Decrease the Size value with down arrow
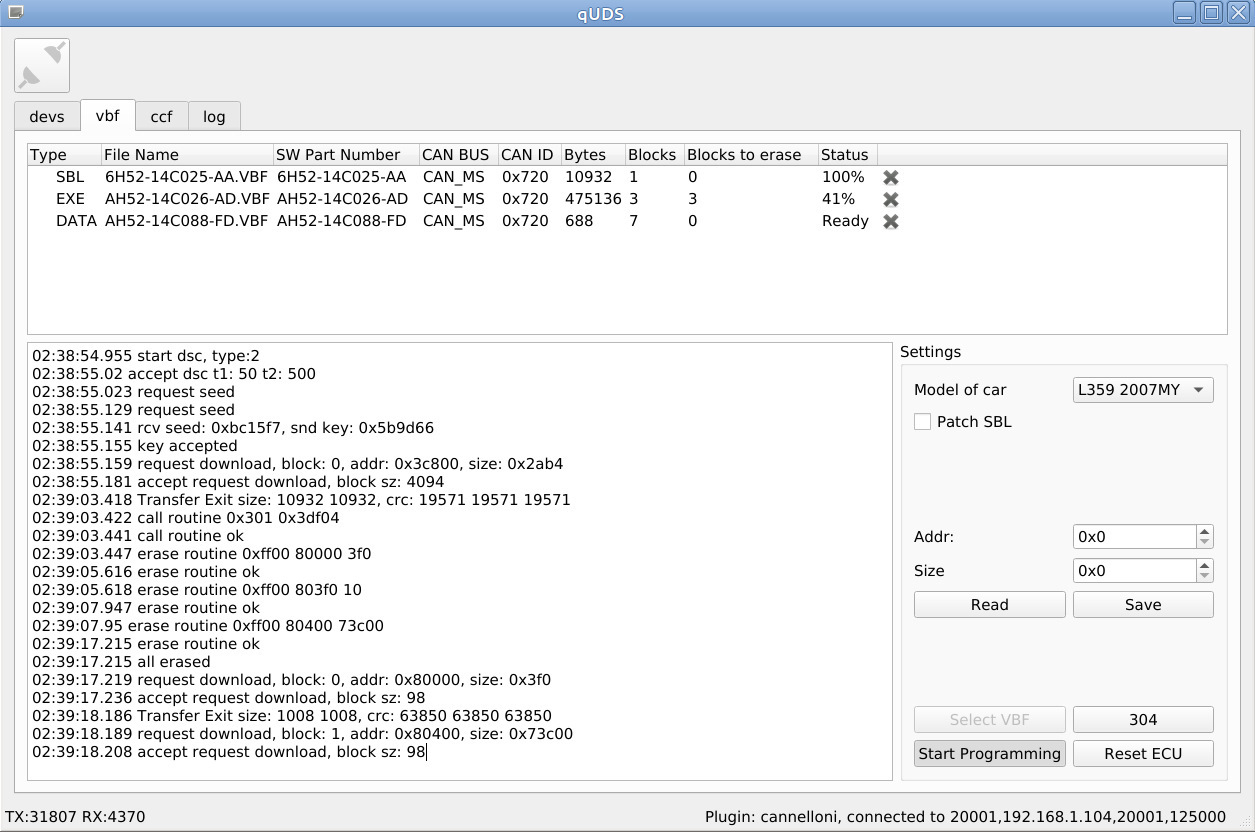Image resolution: width=1255 pixels, height=832 pixels. (1205, 577)
